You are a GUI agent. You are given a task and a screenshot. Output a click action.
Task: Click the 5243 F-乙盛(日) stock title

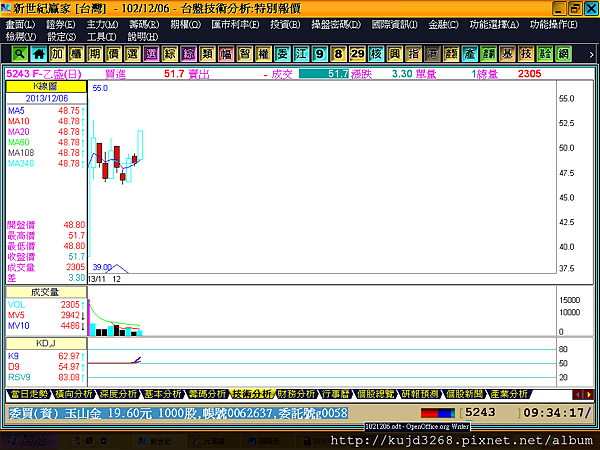point(44,73)
